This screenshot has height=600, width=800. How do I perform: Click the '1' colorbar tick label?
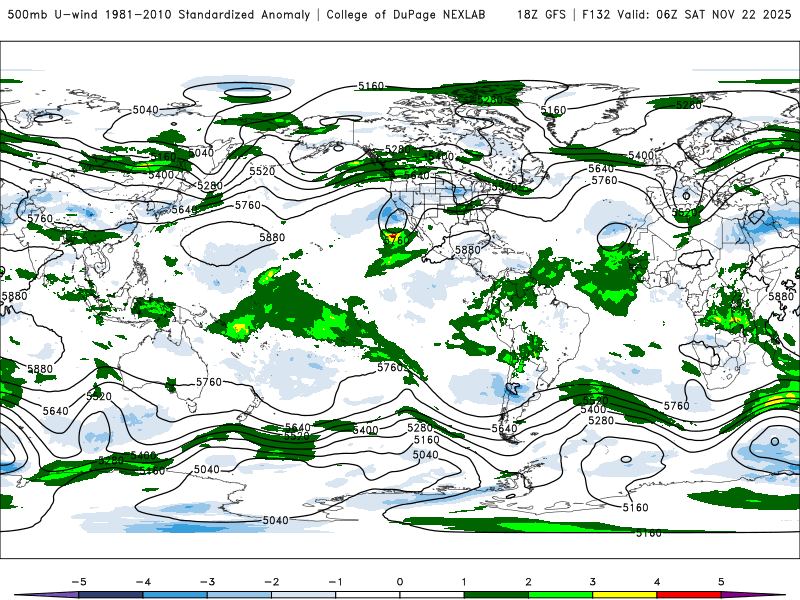tap(464, 582)
